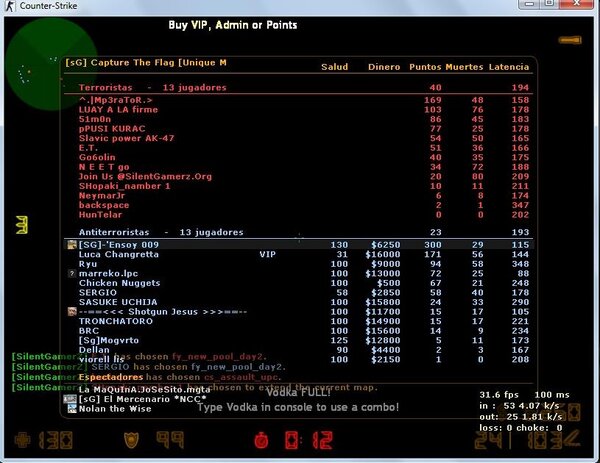This screenshot has height=463, width=600.
Task: Click the ammo bullet icon in the HUD
Action: [571, 440]
